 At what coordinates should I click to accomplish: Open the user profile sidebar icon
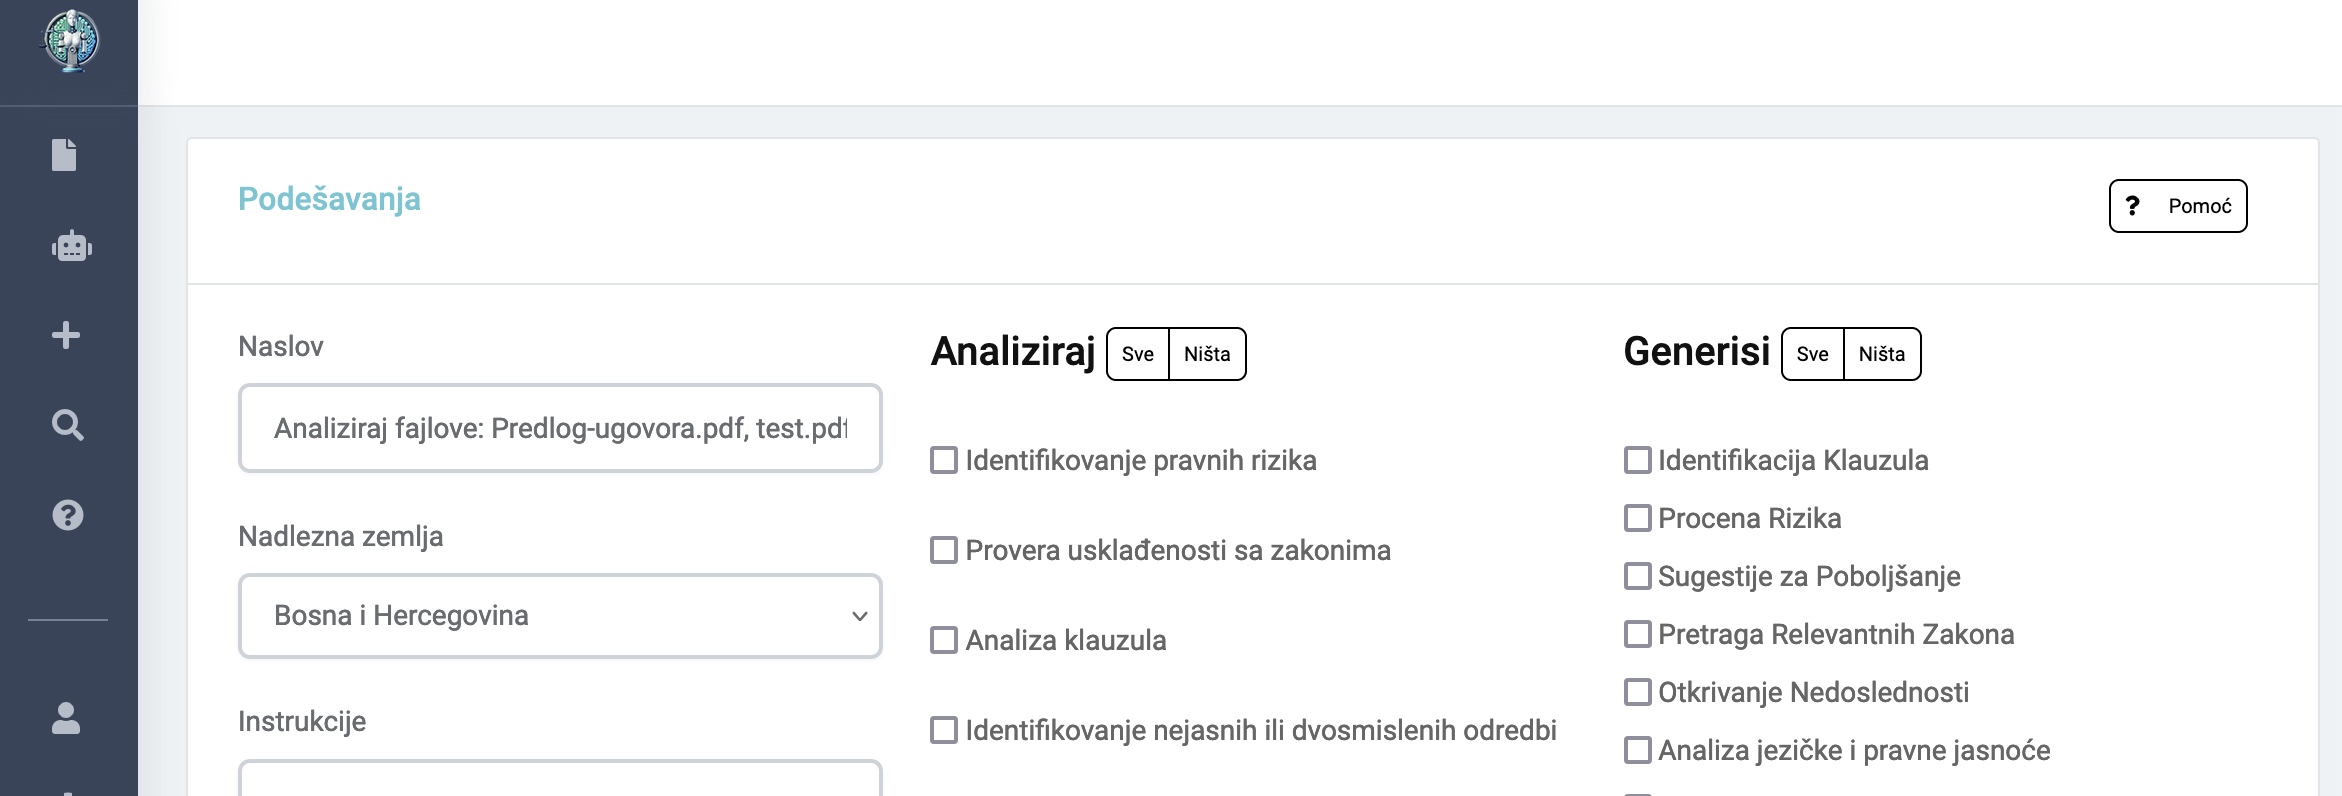(66, 718)
